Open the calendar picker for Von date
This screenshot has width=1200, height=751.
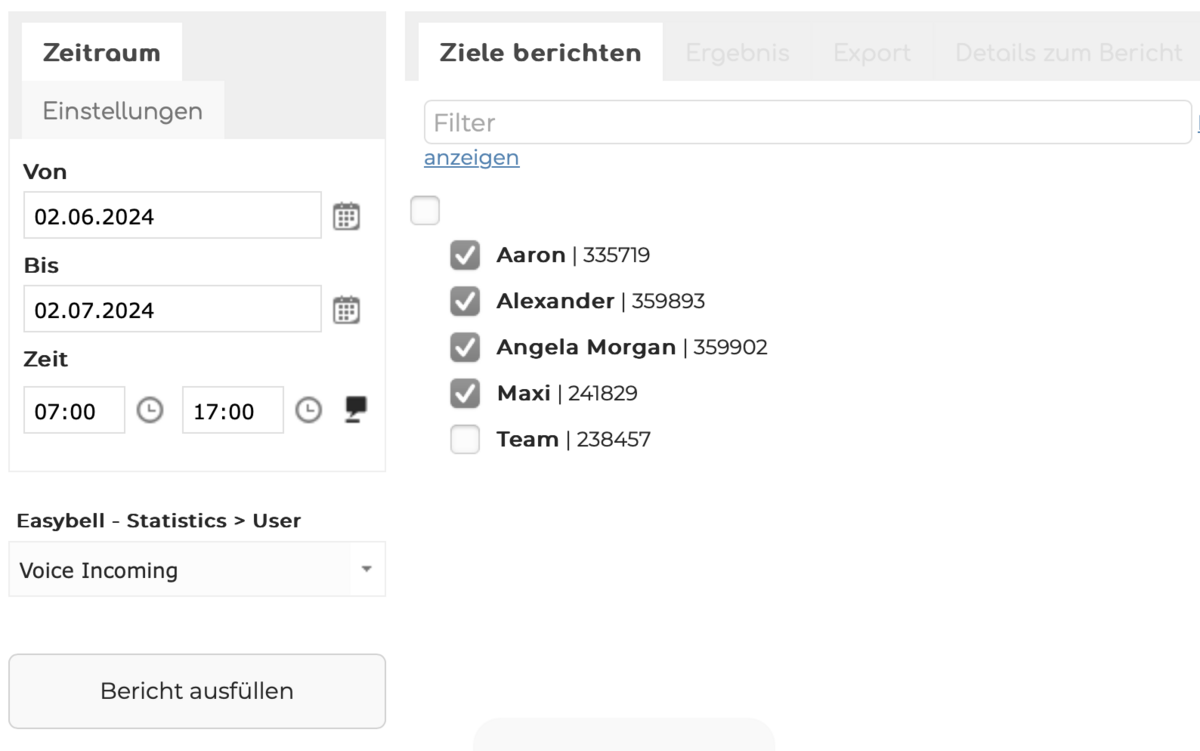point(346,216)
